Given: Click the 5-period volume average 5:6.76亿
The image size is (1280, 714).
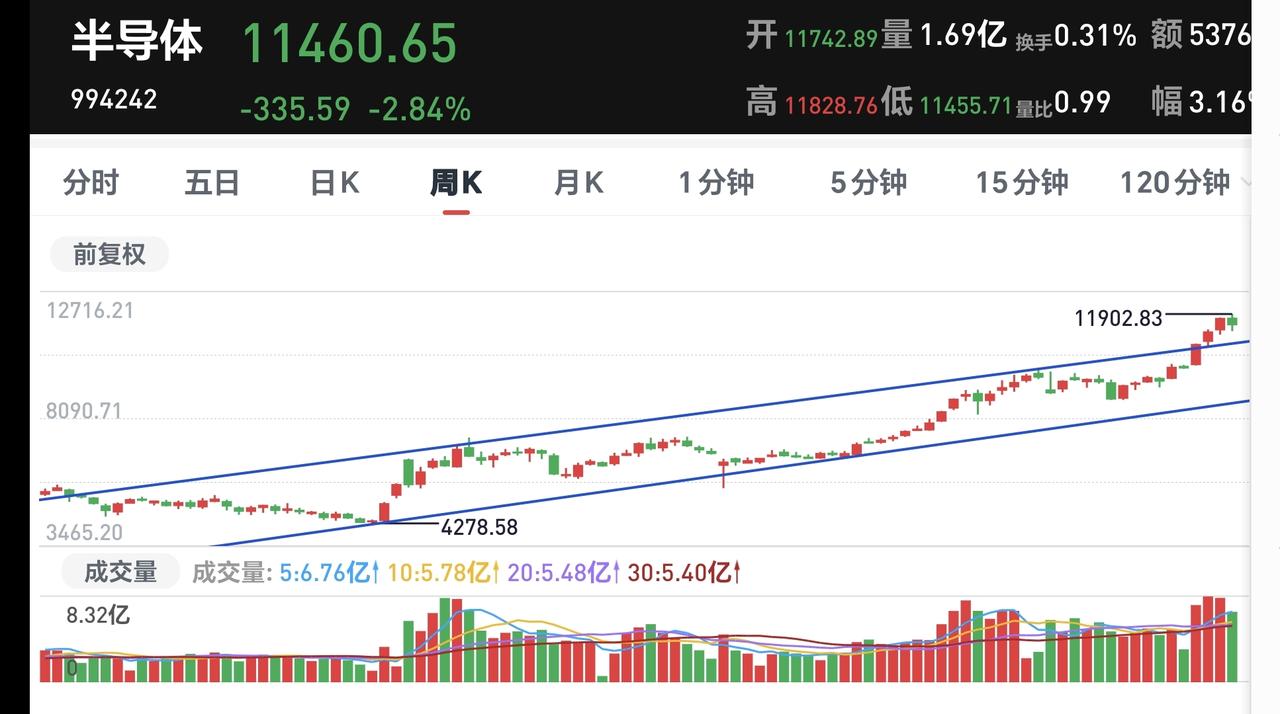Looking at the screenshot, I should (329, 573).
